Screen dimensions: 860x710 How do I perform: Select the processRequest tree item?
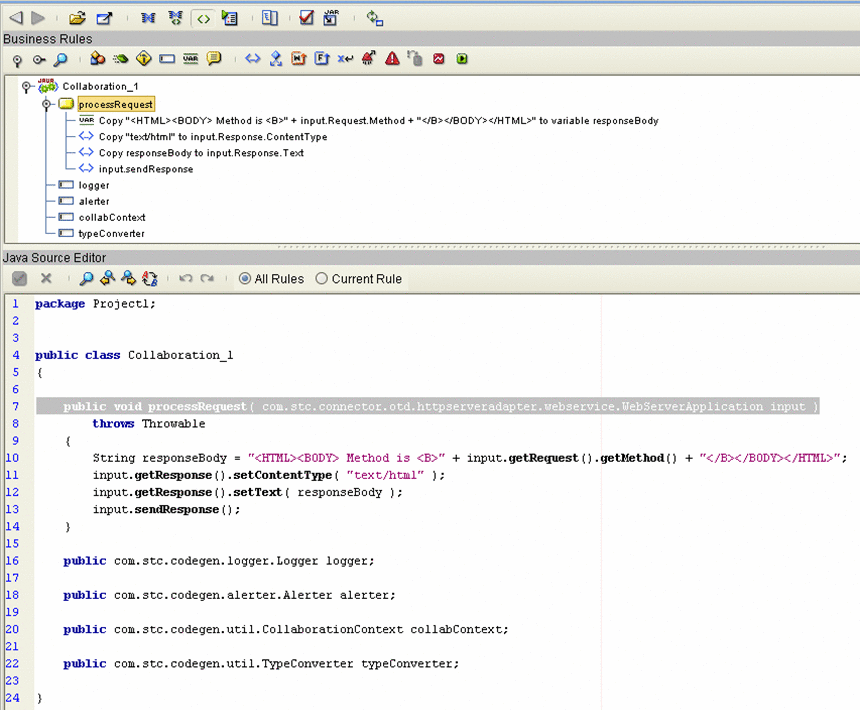tap(116, 104)
